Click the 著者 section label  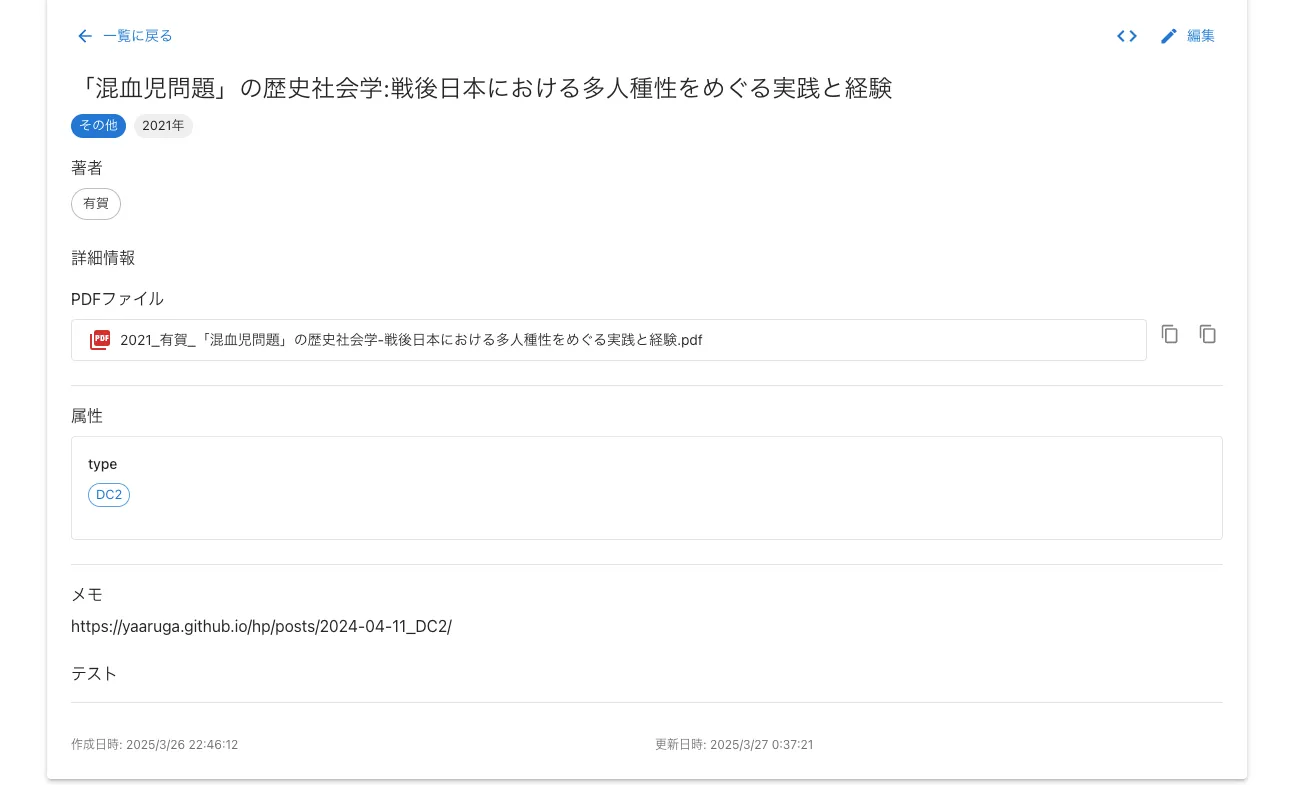pyautogui.click(x=87, y=168)
